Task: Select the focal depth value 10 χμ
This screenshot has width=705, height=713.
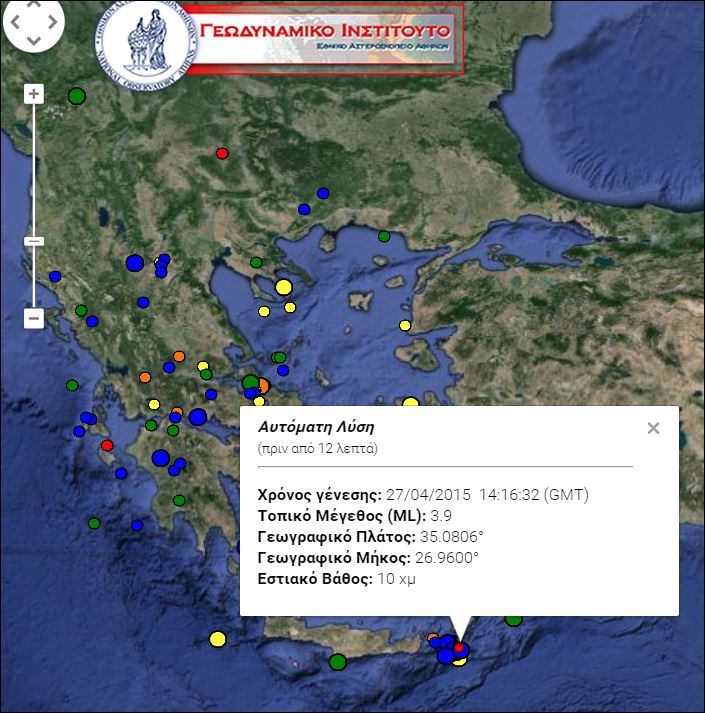Action: pos(397,579)
